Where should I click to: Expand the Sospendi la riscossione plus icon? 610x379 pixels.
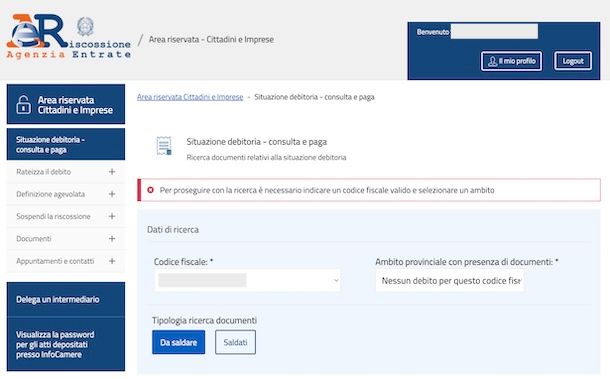tap(112, 216)
